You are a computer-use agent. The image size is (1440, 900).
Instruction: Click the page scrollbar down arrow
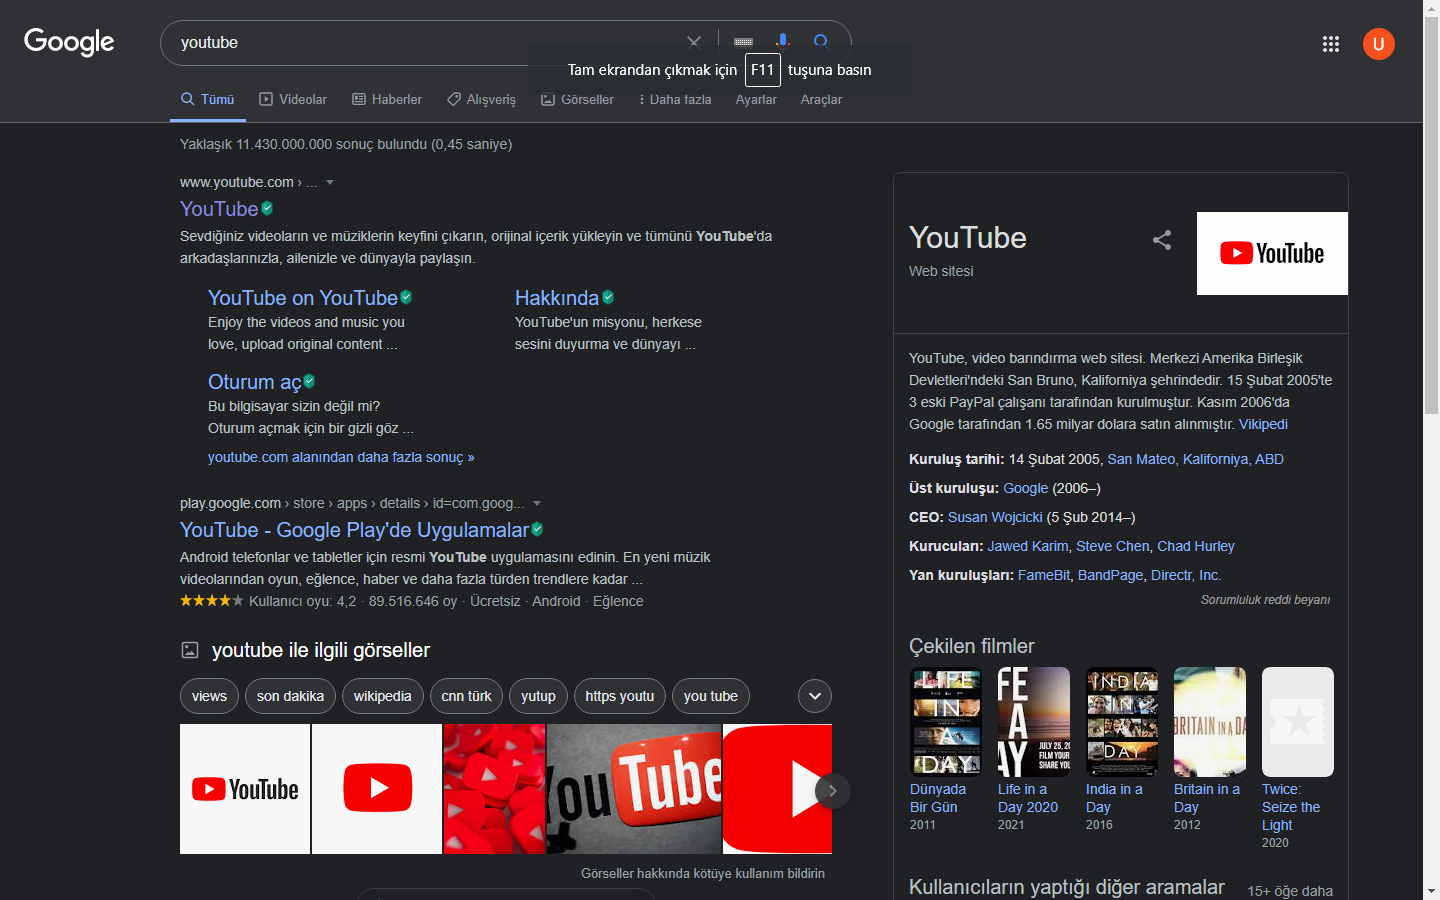coord(1432,891)
